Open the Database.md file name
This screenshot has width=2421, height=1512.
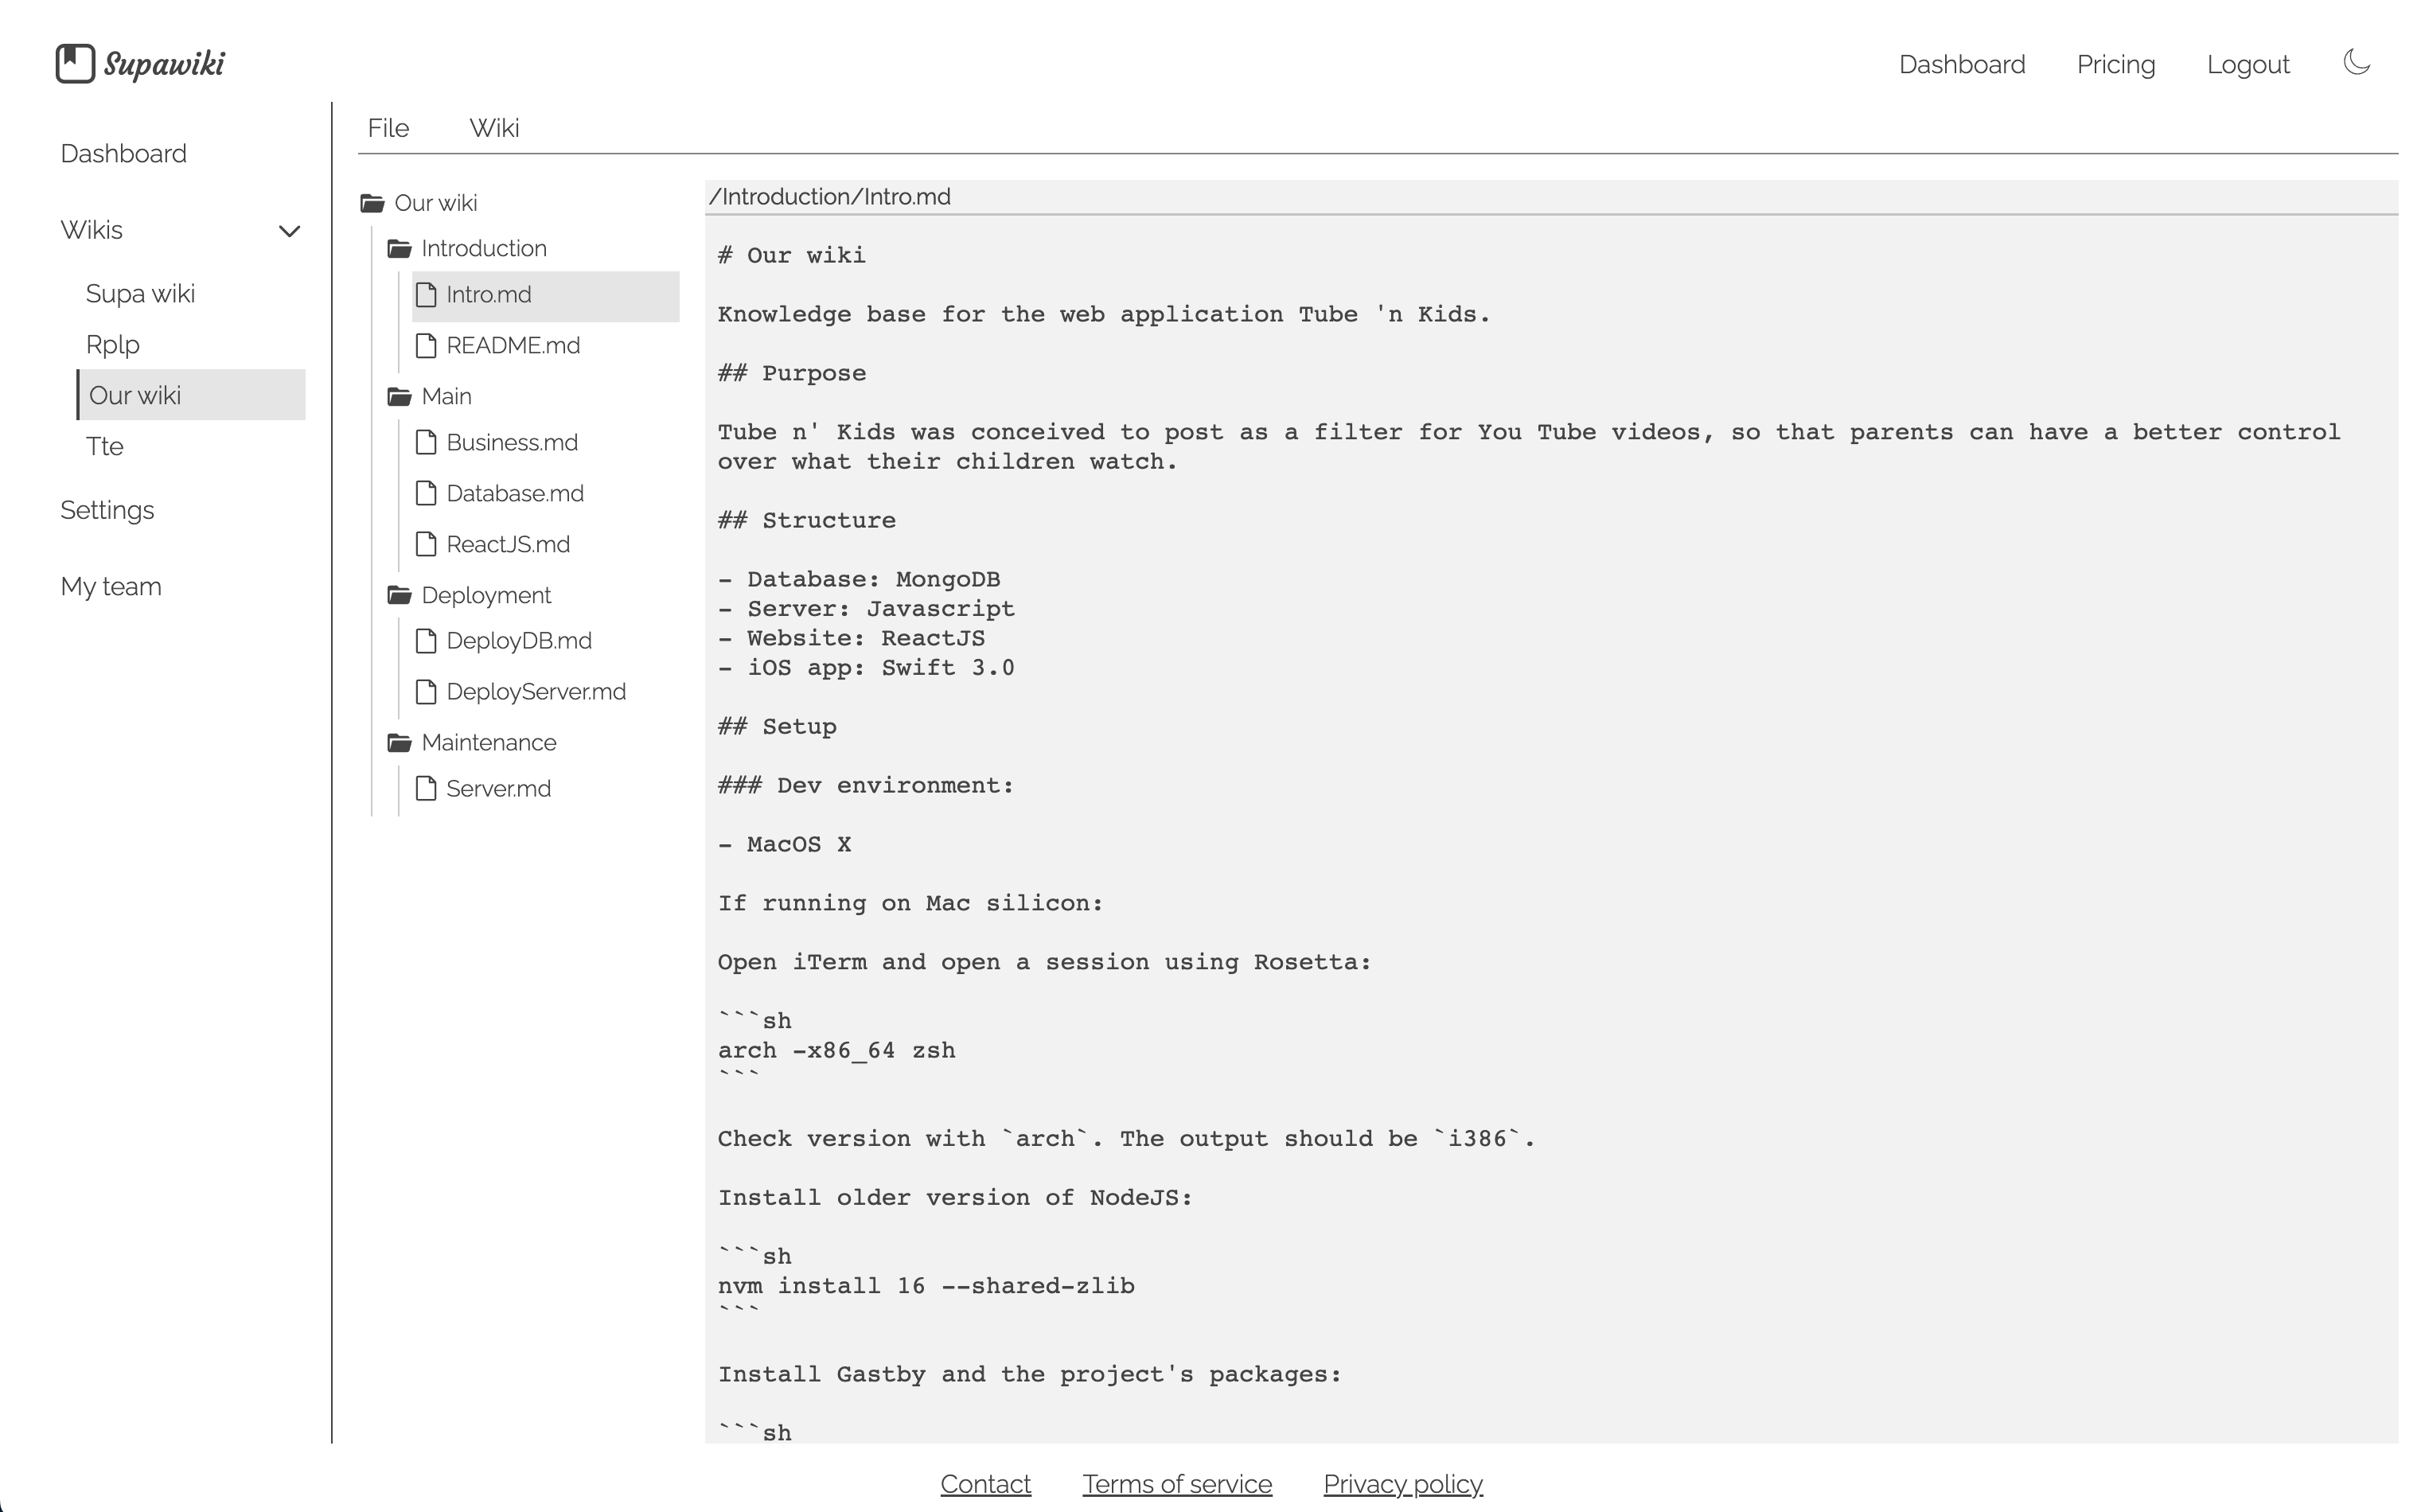515,494
